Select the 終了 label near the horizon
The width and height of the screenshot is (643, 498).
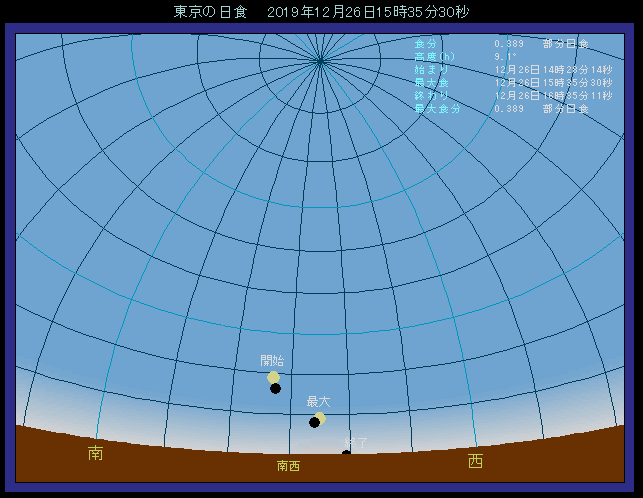pyautogui.click(x=356, y=442)
